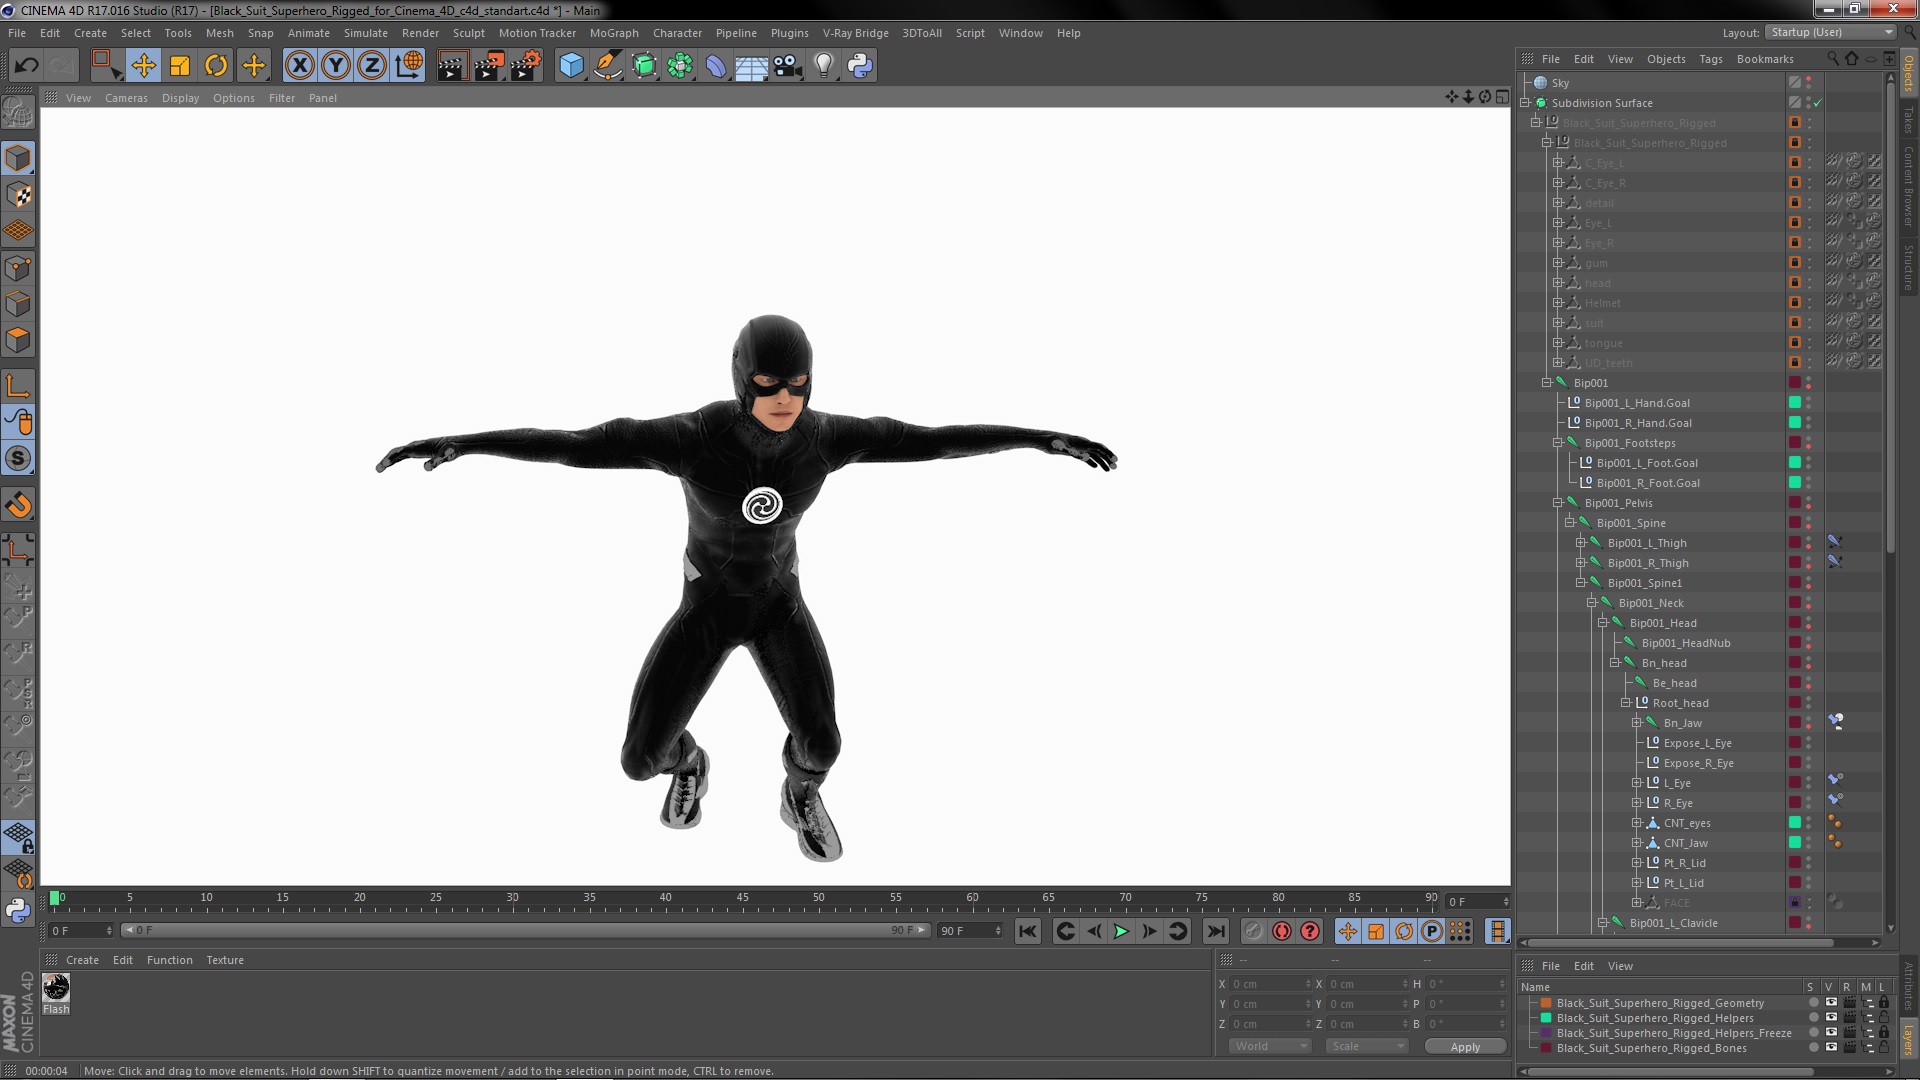Toggle autokeying red button
This screenshot has width=1920, height=1080.
click(x=1282, y=931)
